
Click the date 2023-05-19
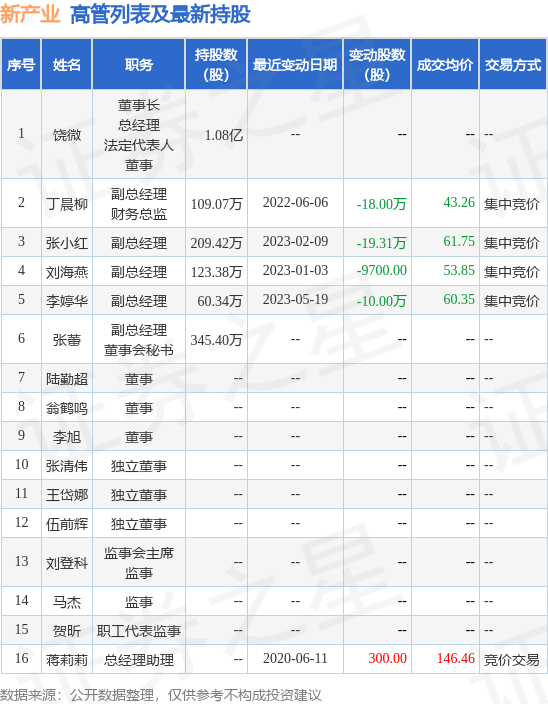[x=295, y=299]
